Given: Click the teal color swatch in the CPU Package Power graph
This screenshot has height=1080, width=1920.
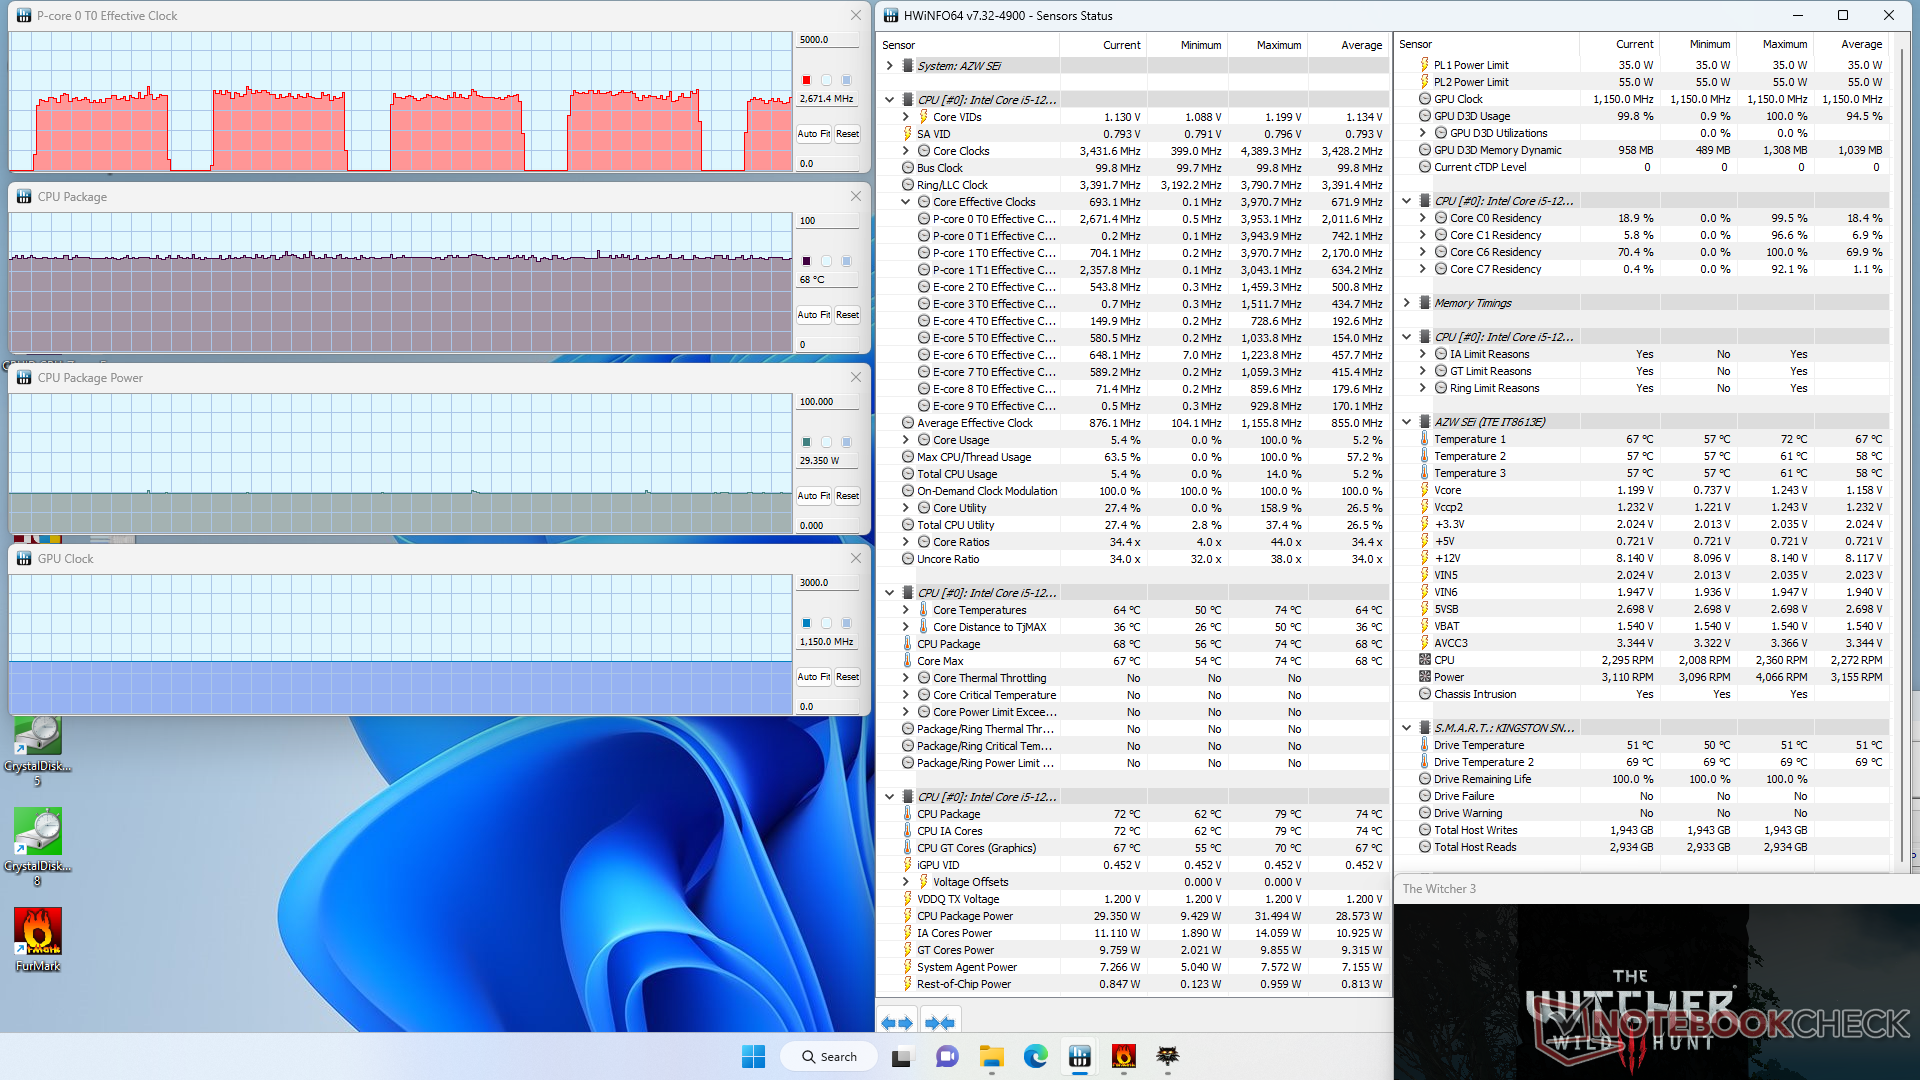Looking at the screenshot, I should click(806, 442).
